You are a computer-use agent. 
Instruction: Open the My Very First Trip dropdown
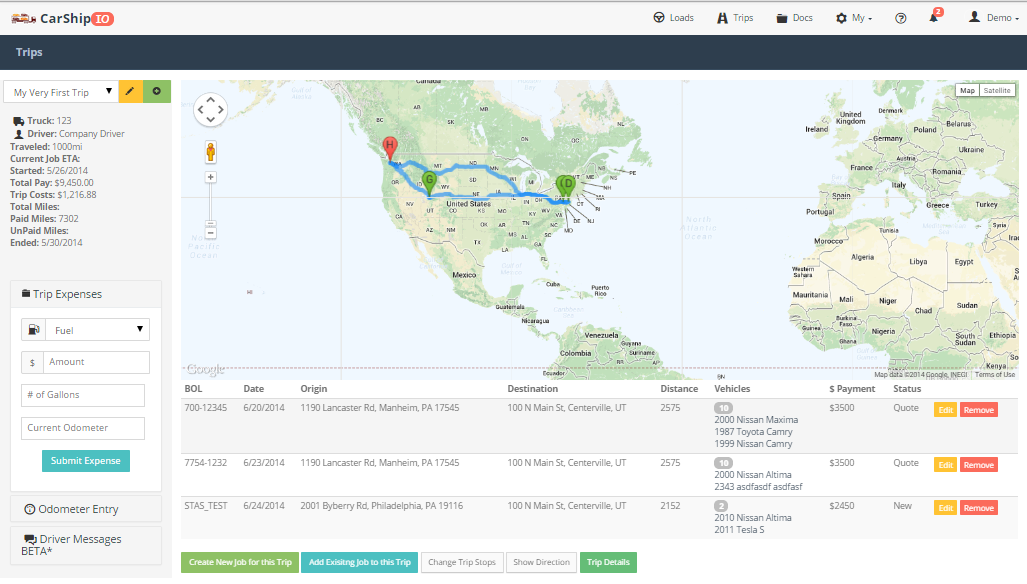tap(61, 92)
